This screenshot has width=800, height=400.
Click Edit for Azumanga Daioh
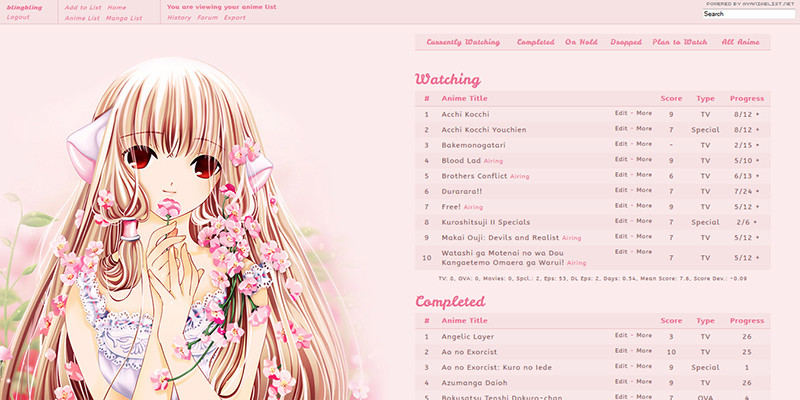pos(621,381)
